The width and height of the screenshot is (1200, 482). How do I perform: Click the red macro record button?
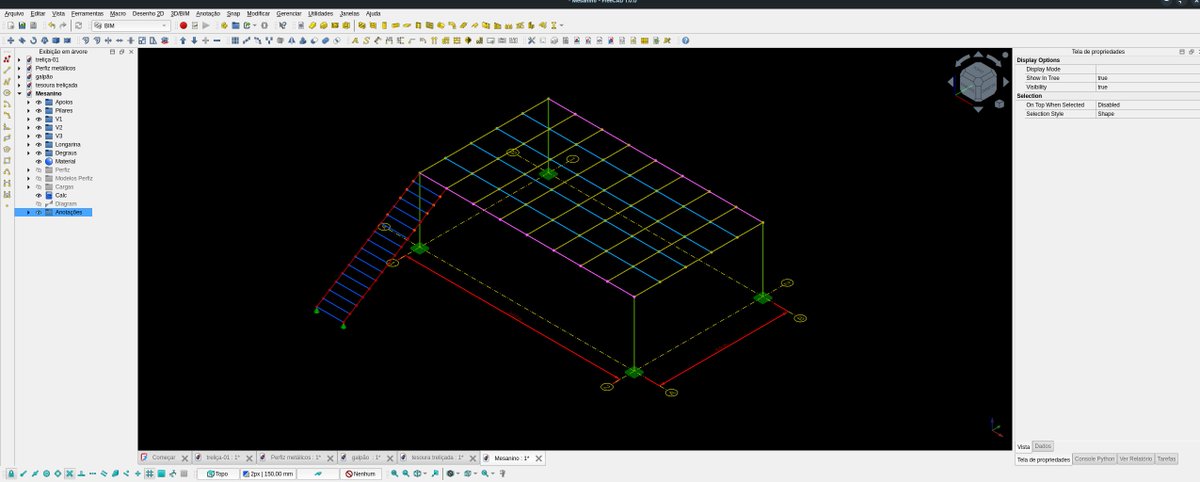[x=183, y=25]
